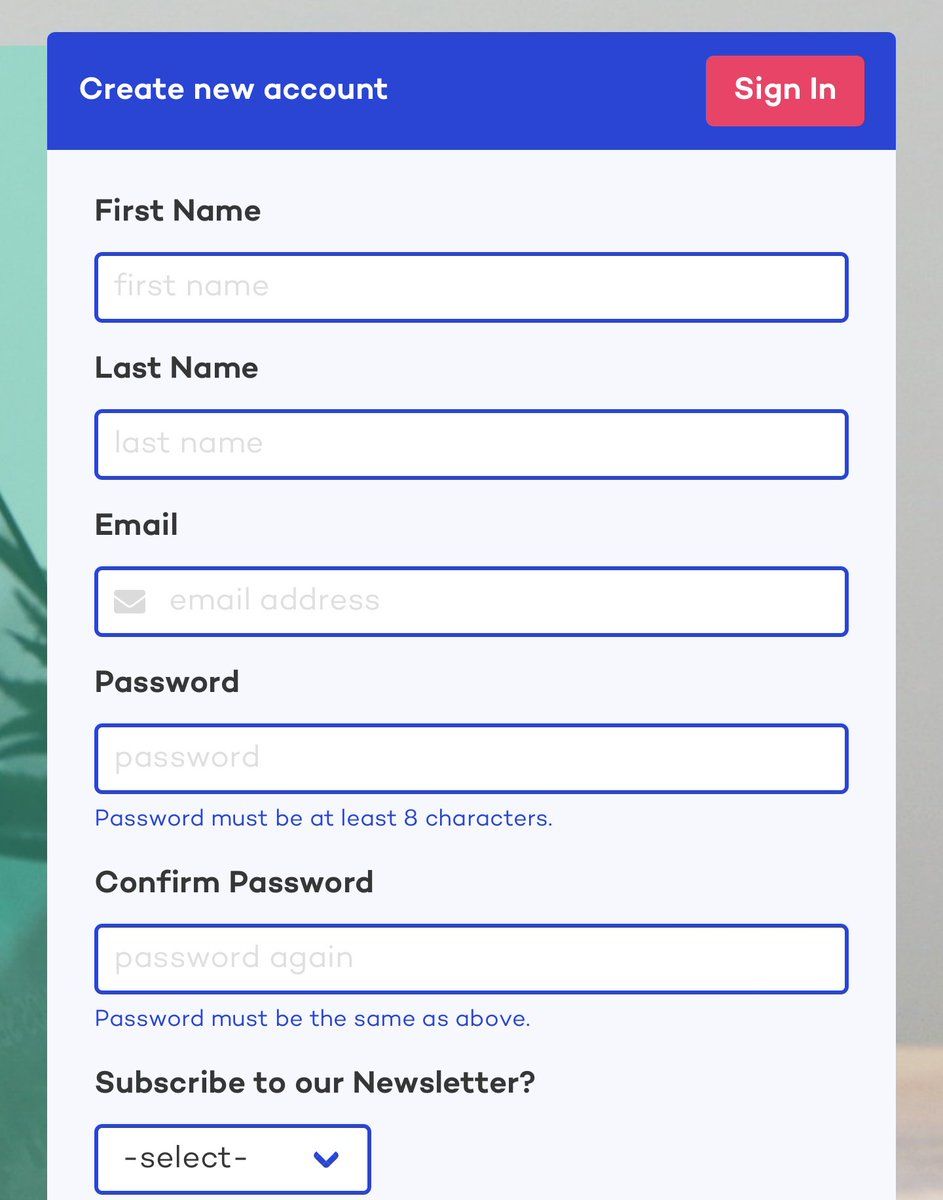Click the Last Name label
Image resolution: width=943 pixels, height=1200 pixels.
coord(177,368)
